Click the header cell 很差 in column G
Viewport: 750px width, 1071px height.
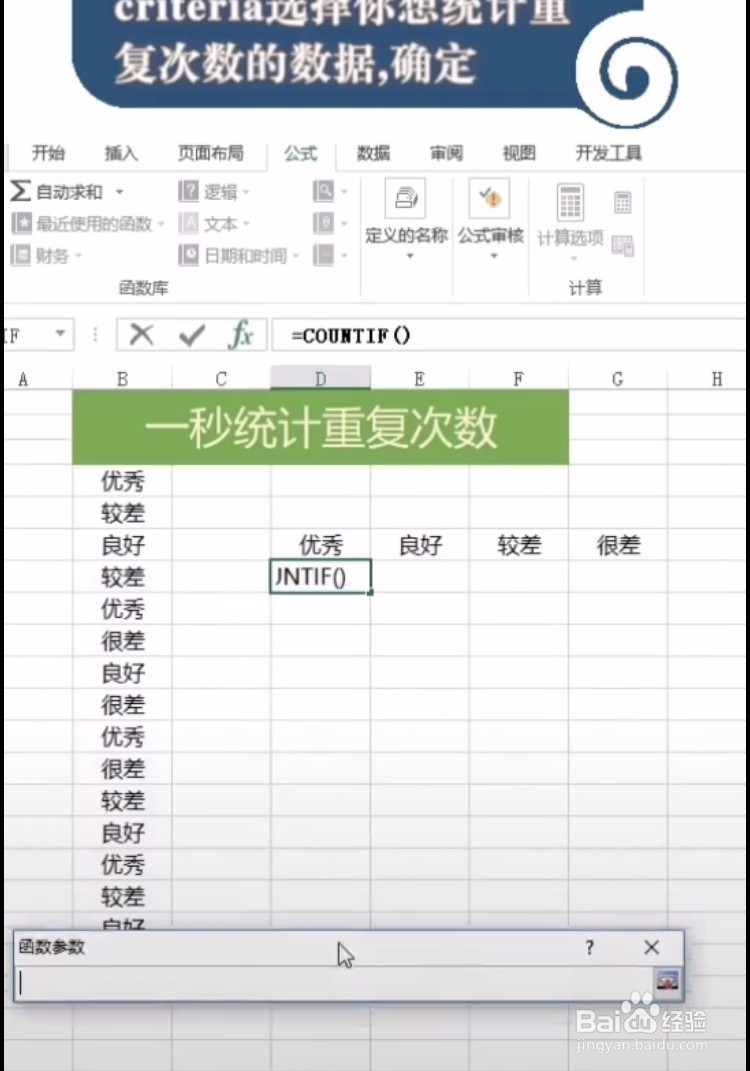[617, 544]
